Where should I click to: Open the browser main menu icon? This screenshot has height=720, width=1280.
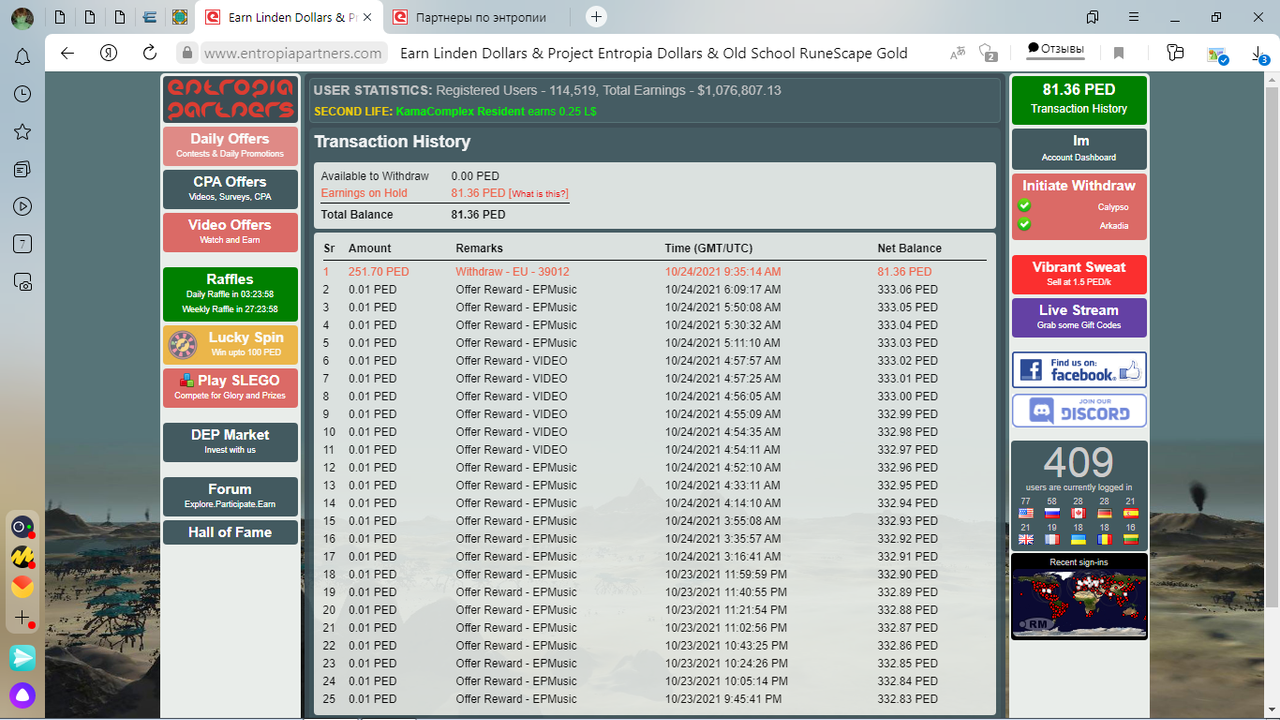coord(1134,17)
